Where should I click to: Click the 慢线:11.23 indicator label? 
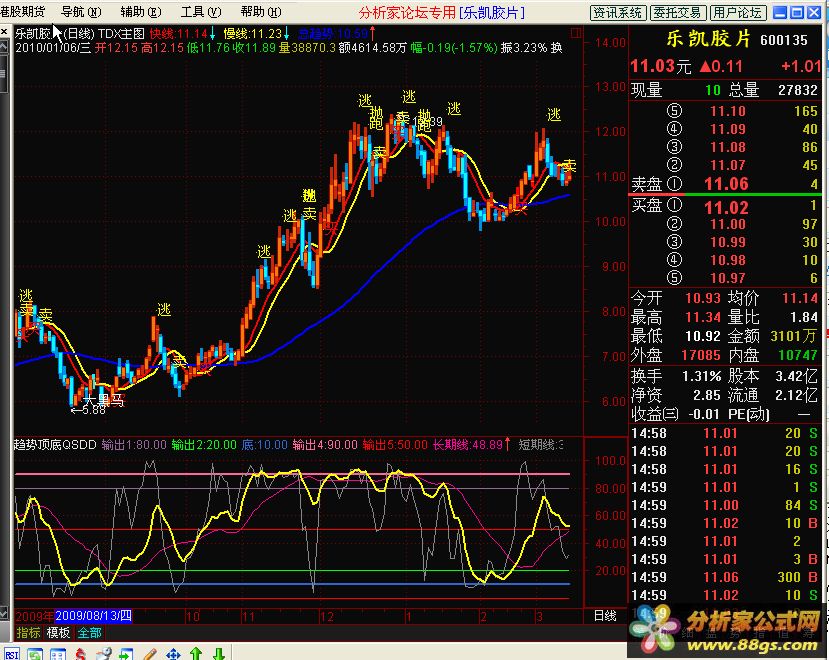252,34
